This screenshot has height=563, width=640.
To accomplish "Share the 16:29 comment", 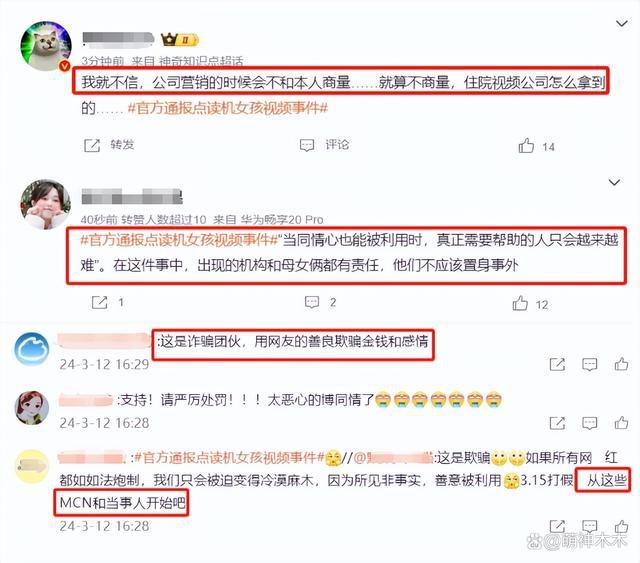I will point(557,364).
